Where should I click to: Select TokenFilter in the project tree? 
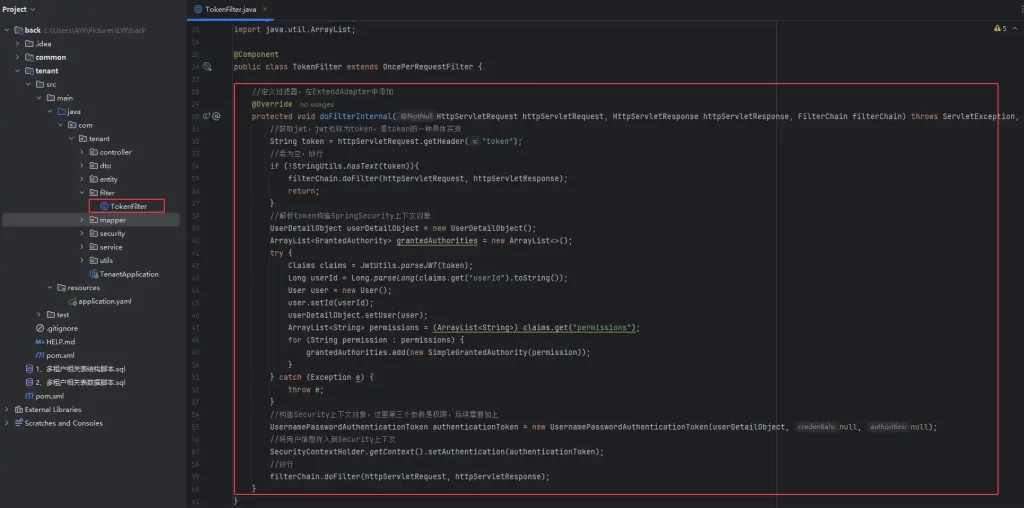click(x=128, y=206)
